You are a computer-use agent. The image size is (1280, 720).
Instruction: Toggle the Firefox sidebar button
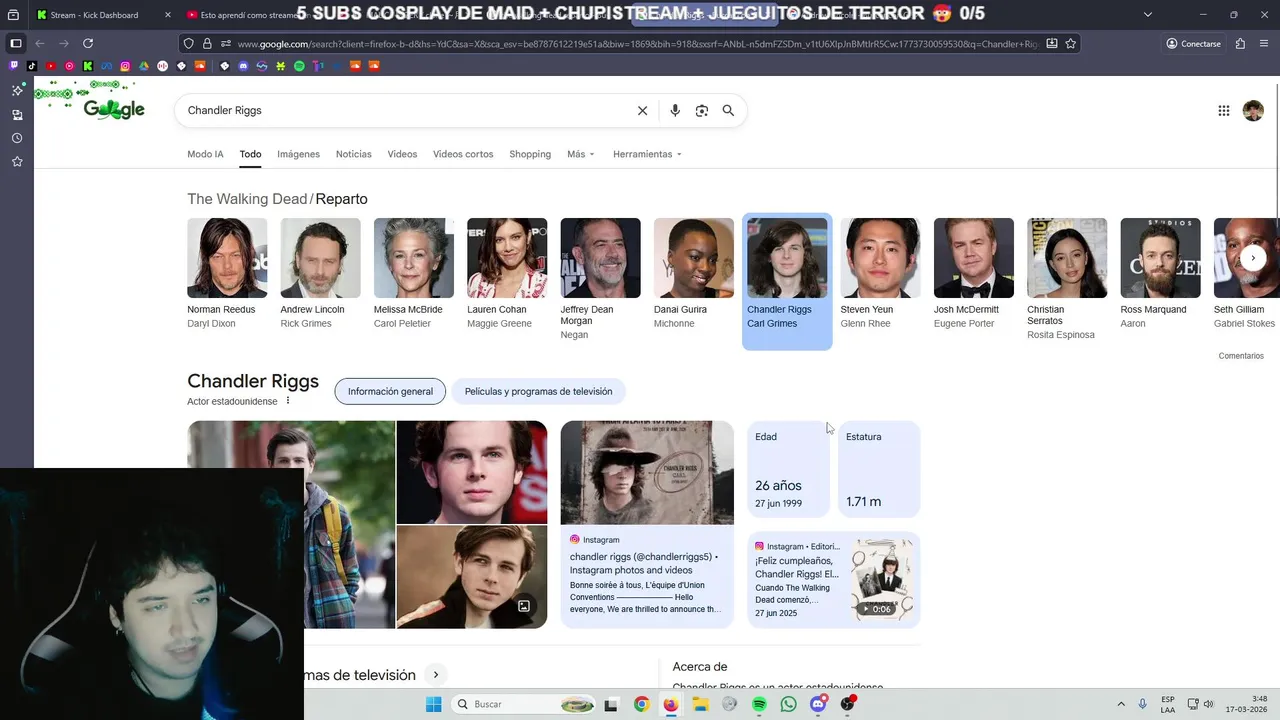[x=16, y=43]
